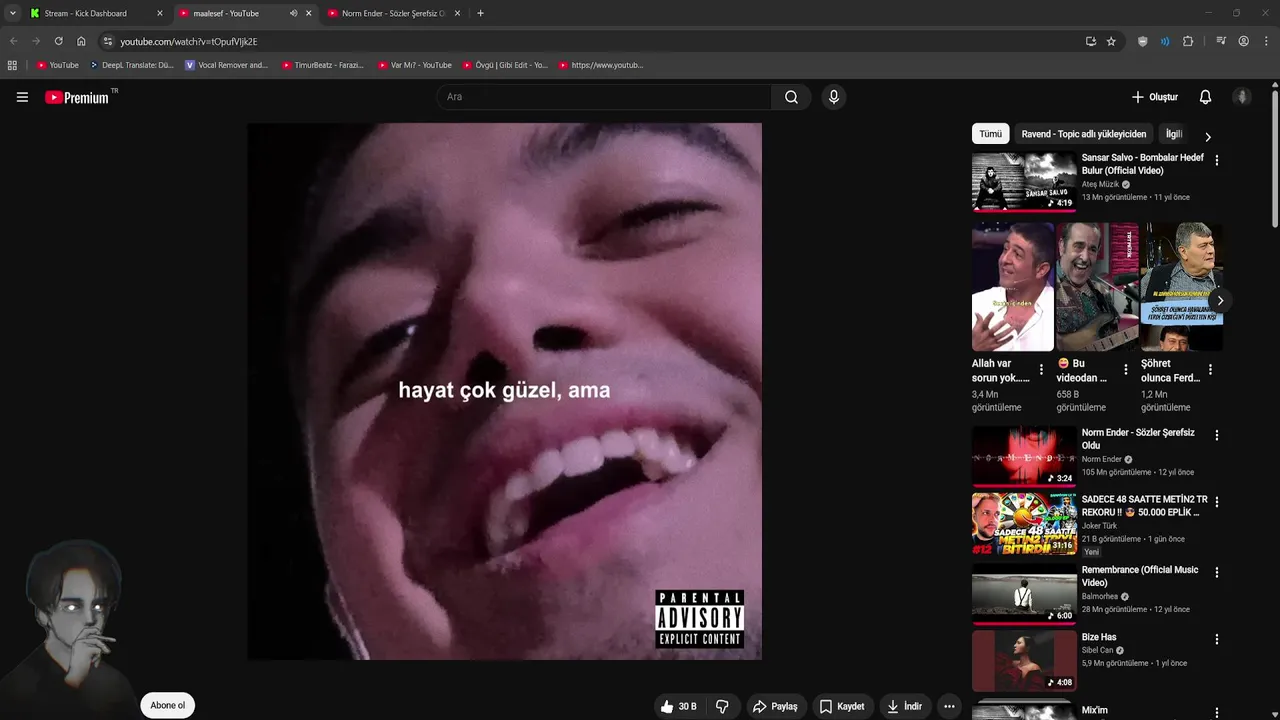1280x720 pixels.
Task: Open the Extensions puzzle menu
Action: (x=1188, y=41)
